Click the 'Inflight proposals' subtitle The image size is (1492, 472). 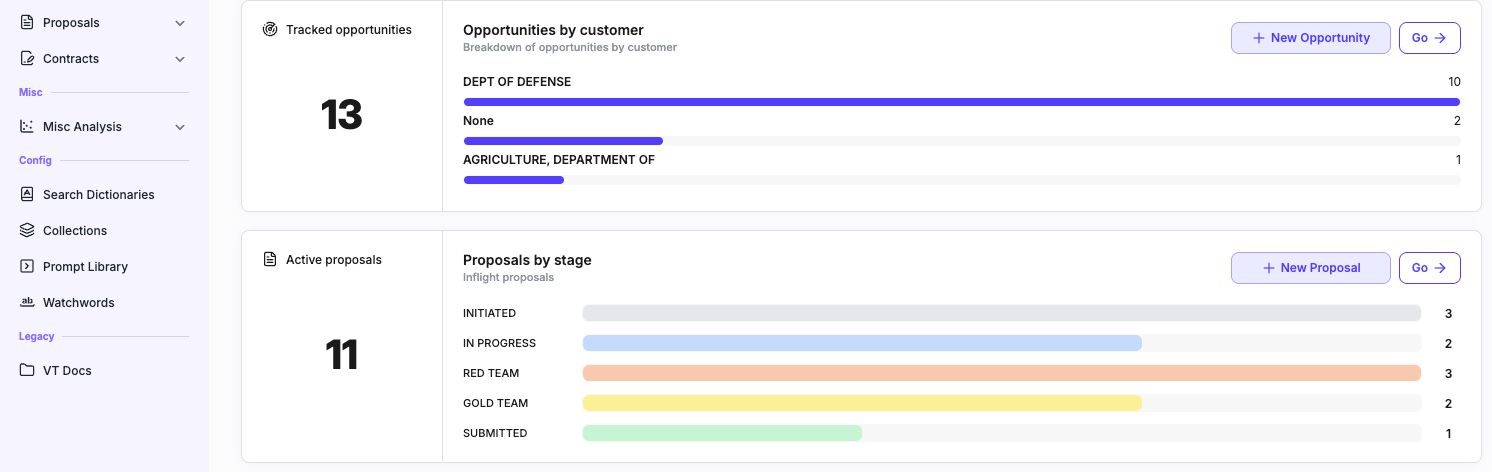[x=508, y=277]
